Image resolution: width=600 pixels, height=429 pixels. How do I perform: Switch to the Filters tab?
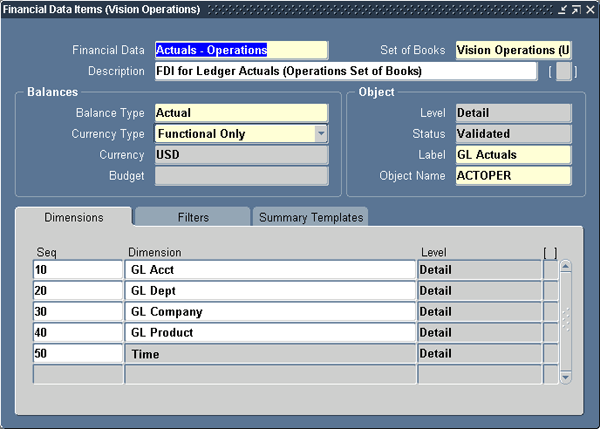click(193, 217)
